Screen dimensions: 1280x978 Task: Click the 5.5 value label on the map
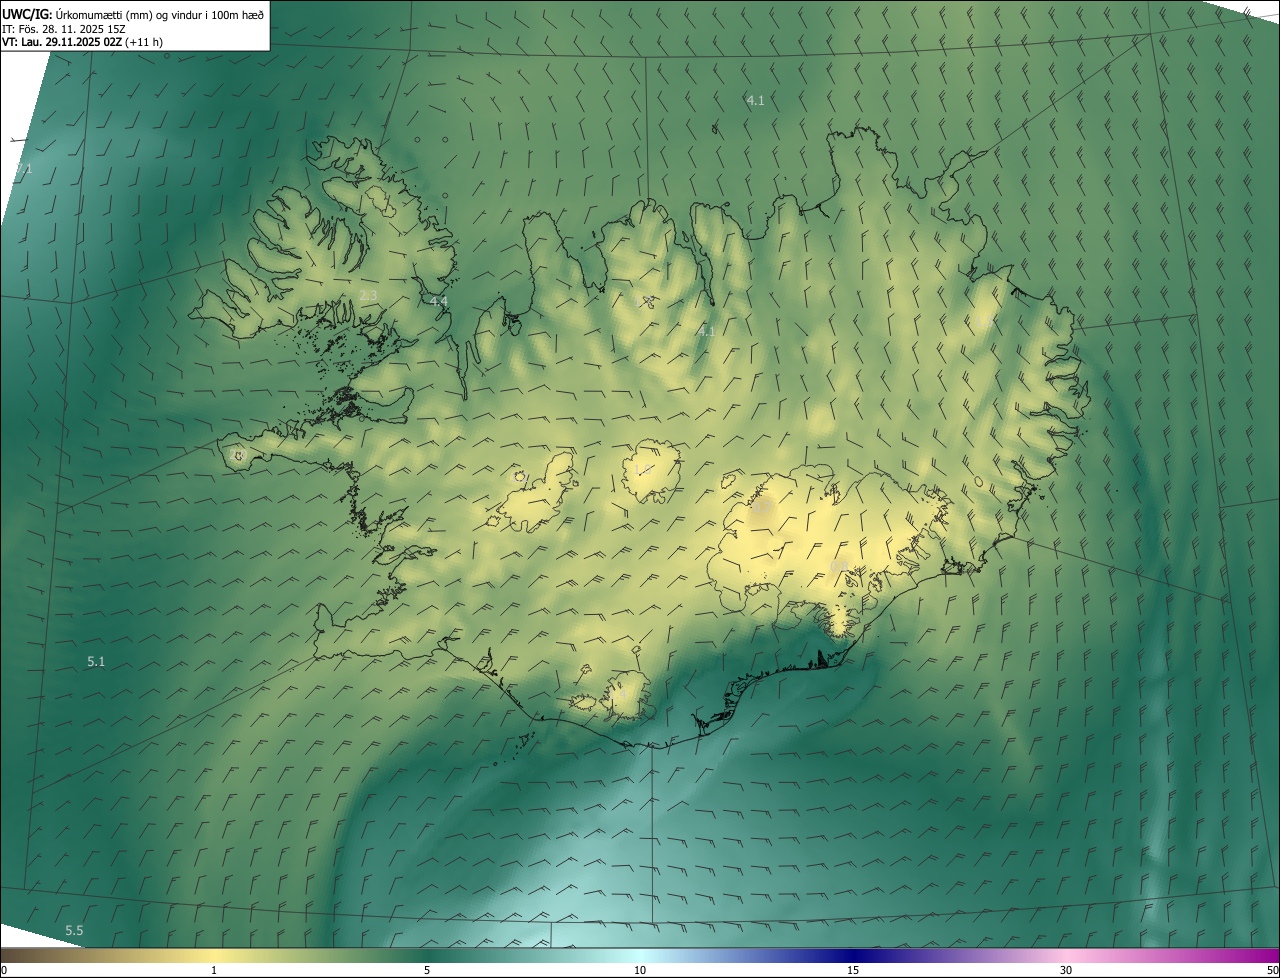(74, 931)
